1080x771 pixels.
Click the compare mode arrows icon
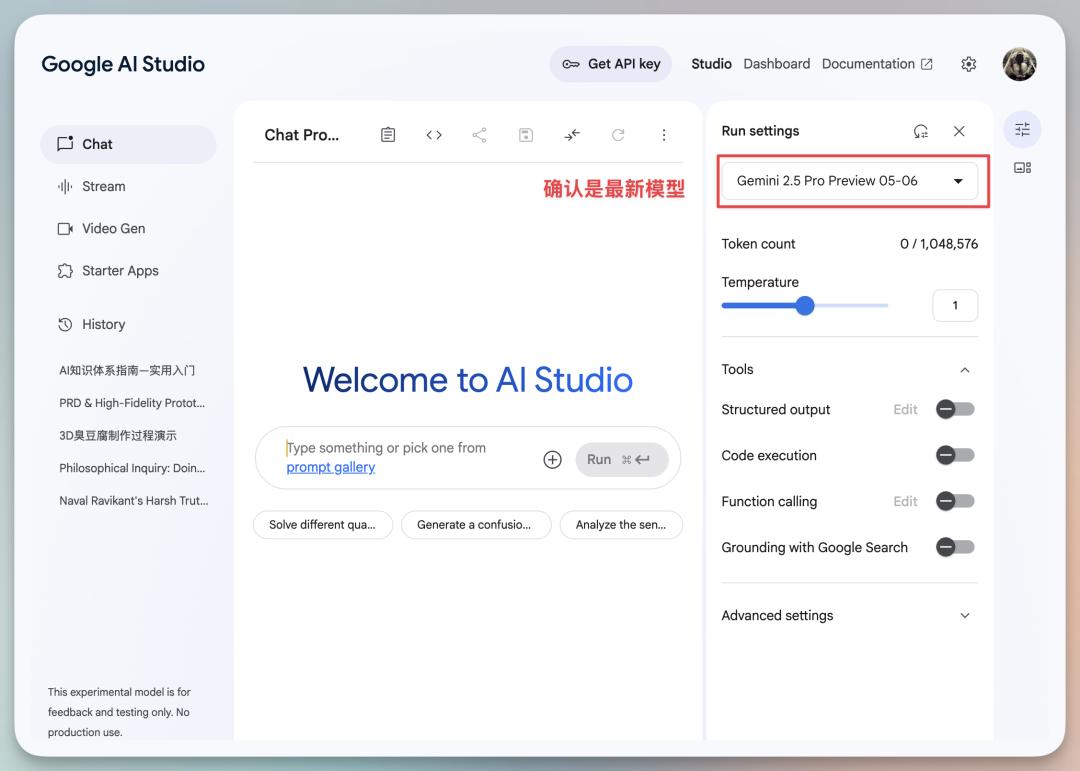tap(572, 135)
